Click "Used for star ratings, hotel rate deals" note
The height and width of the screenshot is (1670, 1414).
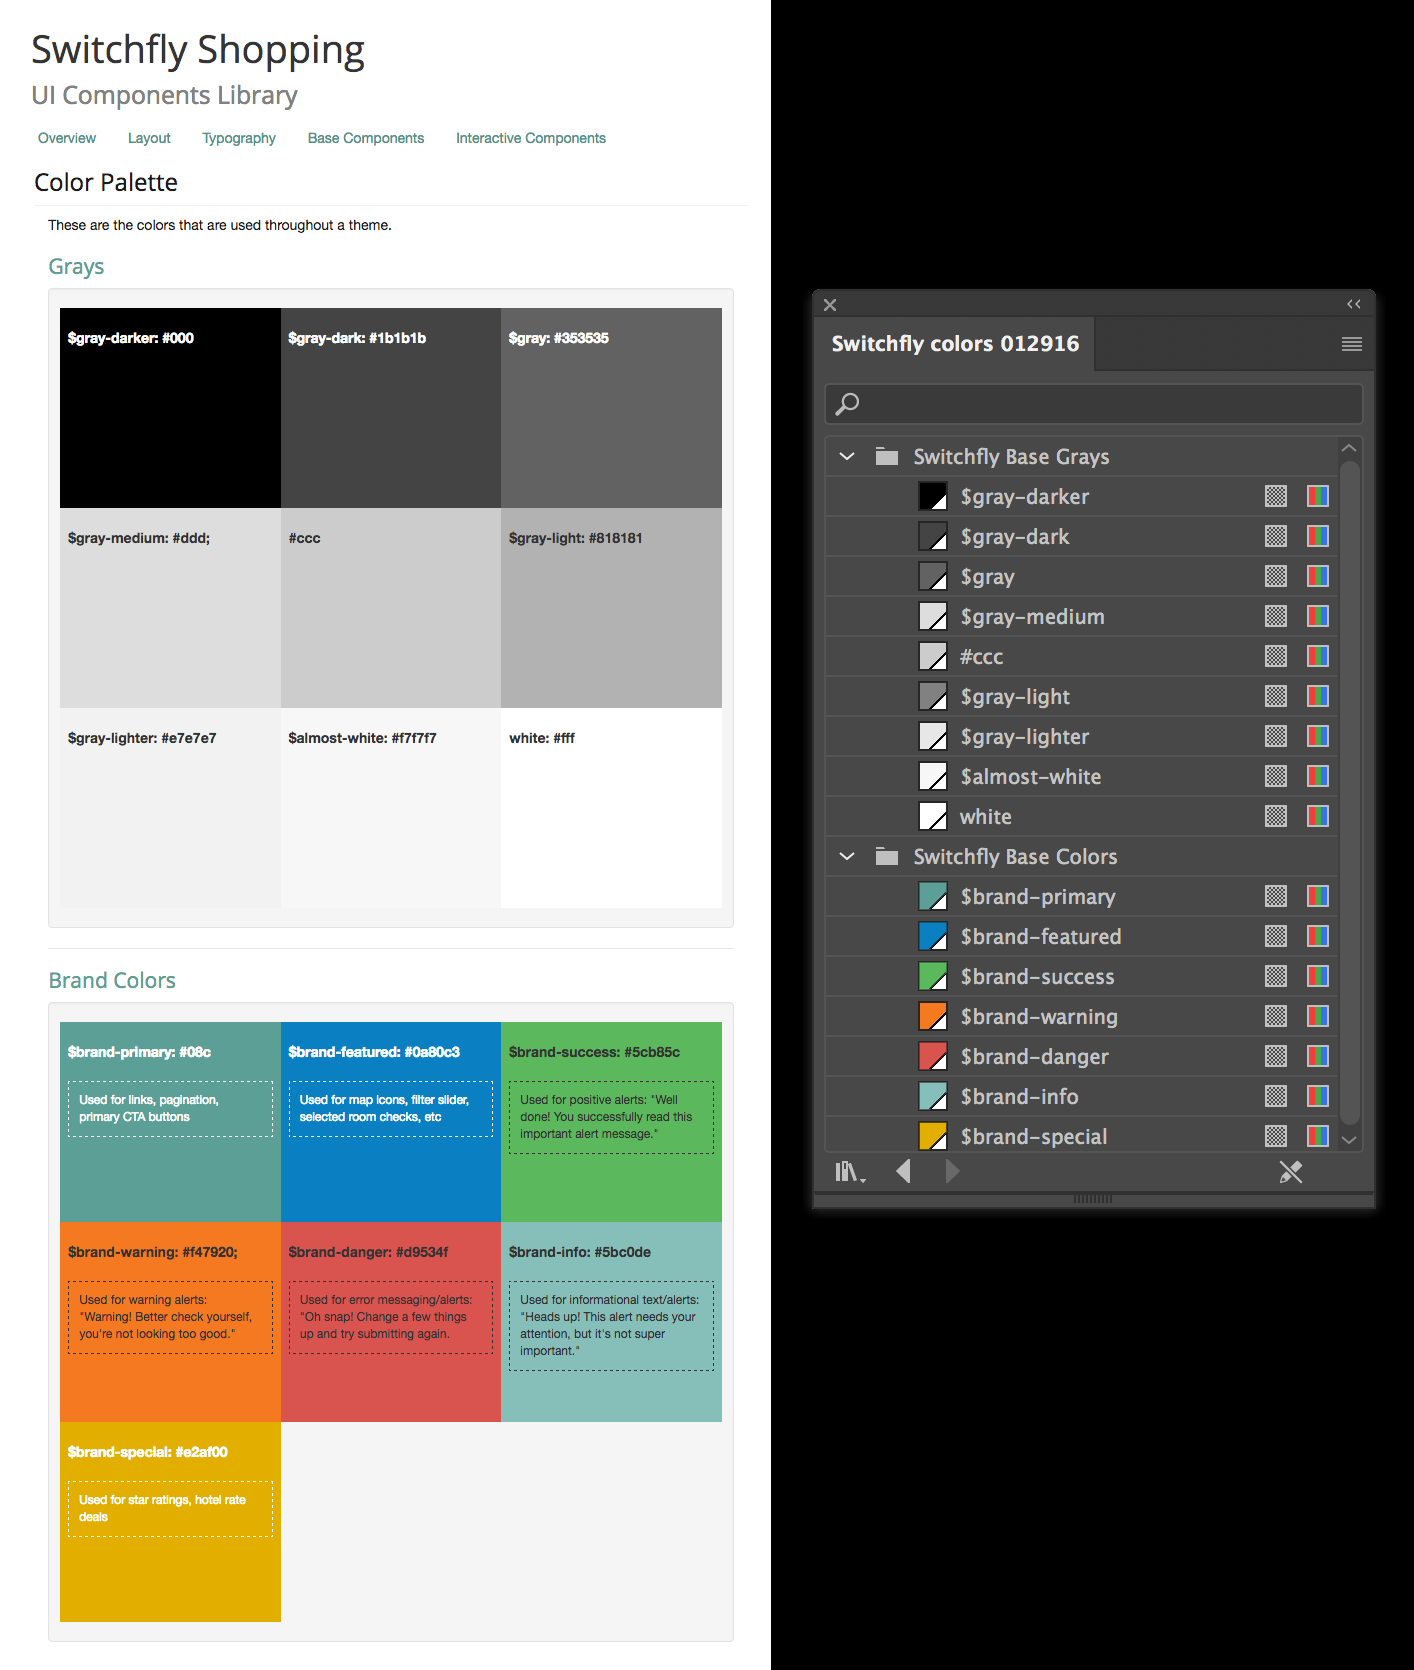[170, 1509]
